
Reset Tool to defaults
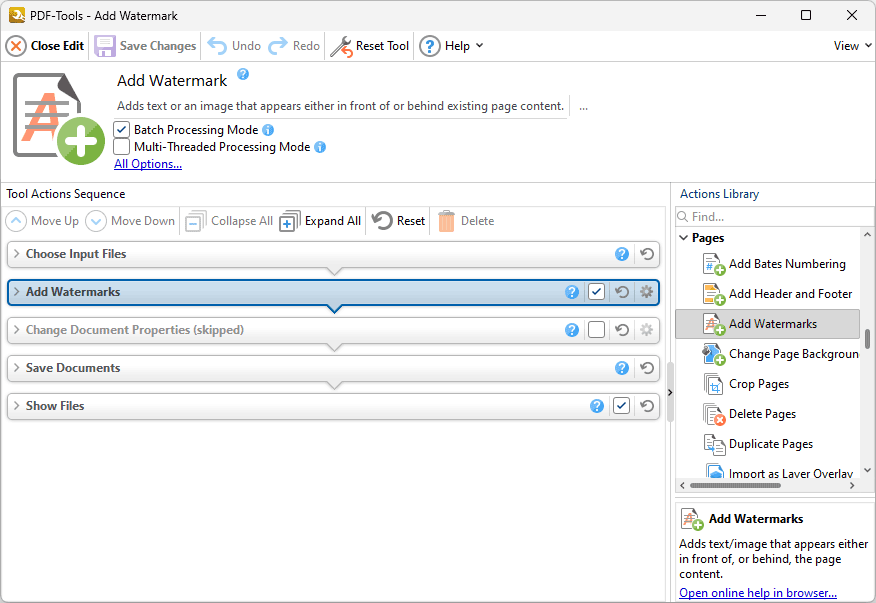click(370, 46)
